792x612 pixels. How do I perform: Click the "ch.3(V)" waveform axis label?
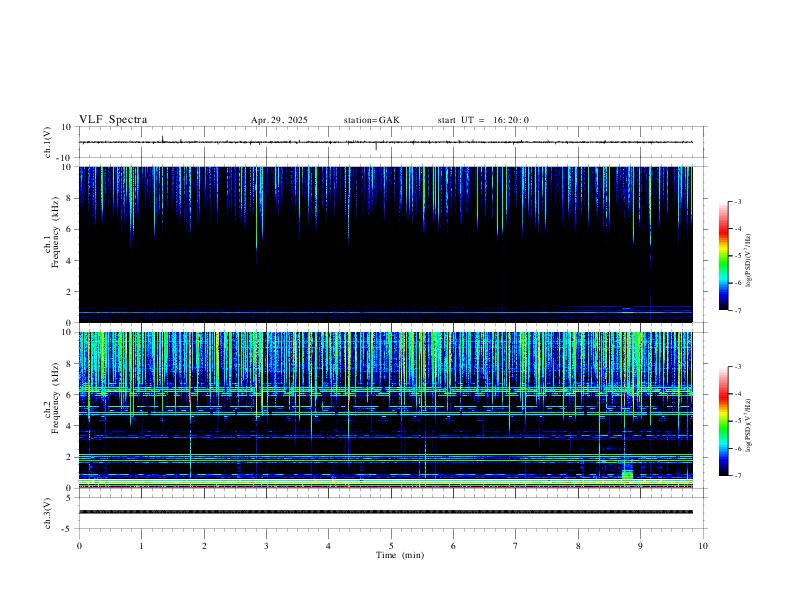coord(48,513)
